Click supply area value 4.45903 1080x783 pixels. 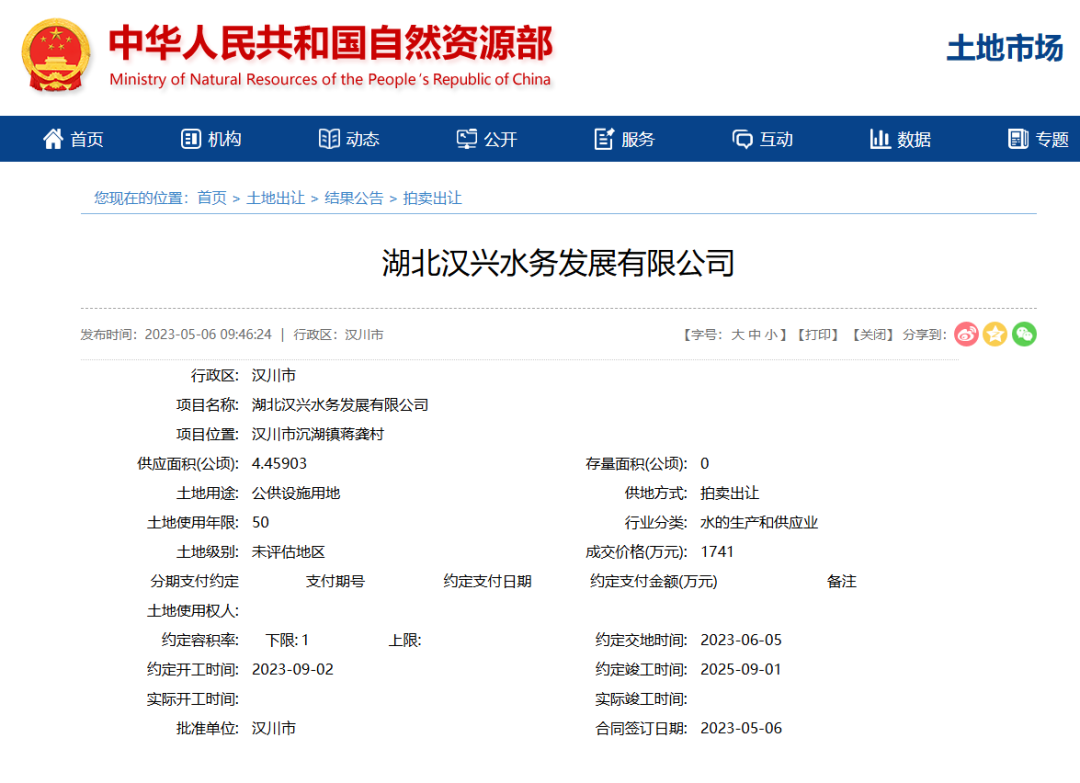279,463
